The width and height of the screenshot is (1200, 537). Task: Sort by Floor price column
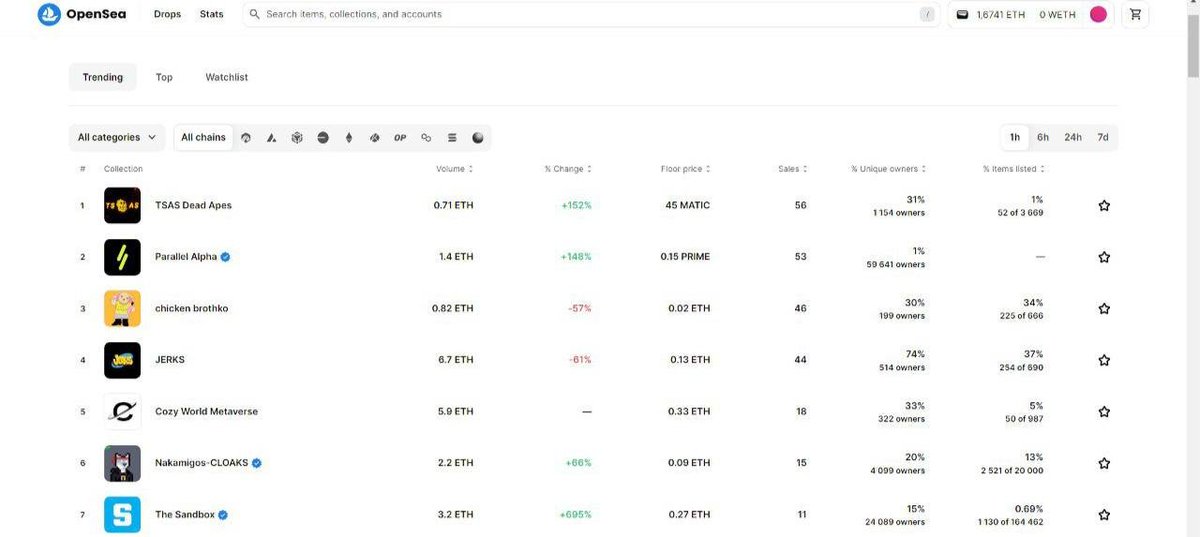pyautogui.click(x=686, y=169)
